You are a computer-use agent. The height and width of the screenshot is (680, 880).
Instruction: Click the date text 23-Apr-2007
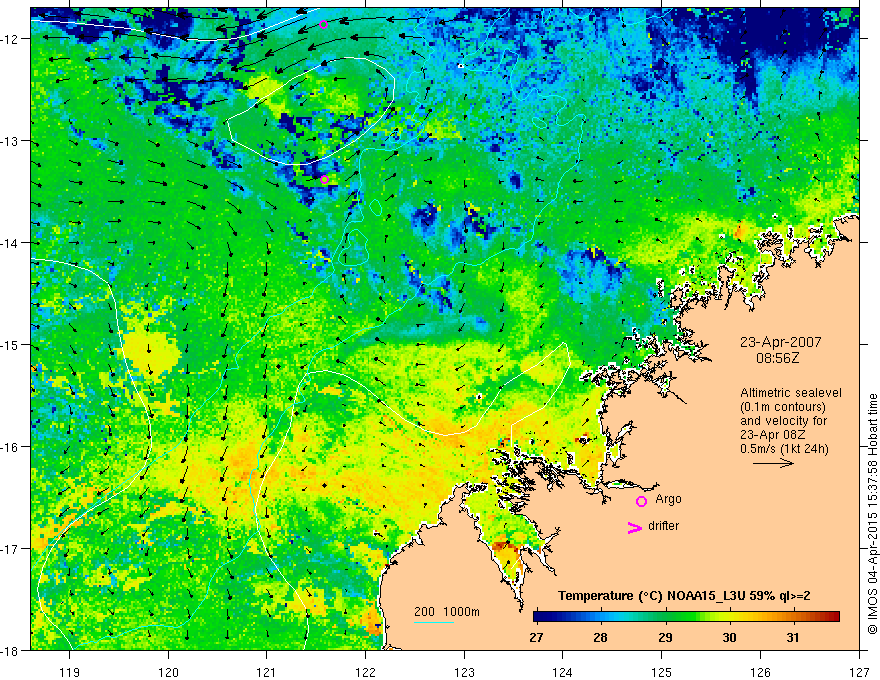pyautogui.click(x=780, y=342)
